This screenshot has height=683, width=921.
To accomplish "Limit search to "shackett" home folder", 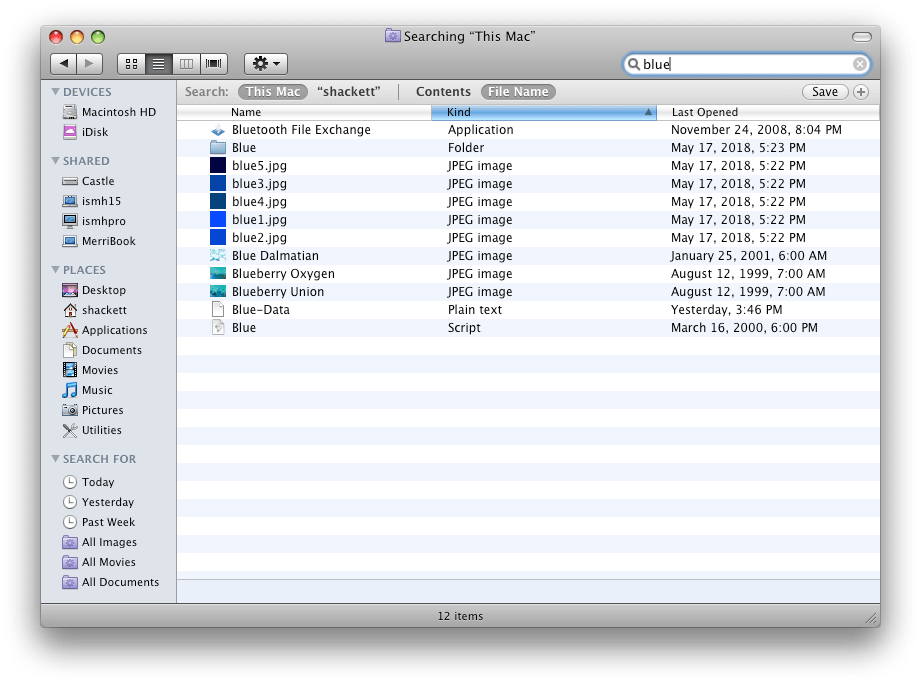I will click(349, 92).
